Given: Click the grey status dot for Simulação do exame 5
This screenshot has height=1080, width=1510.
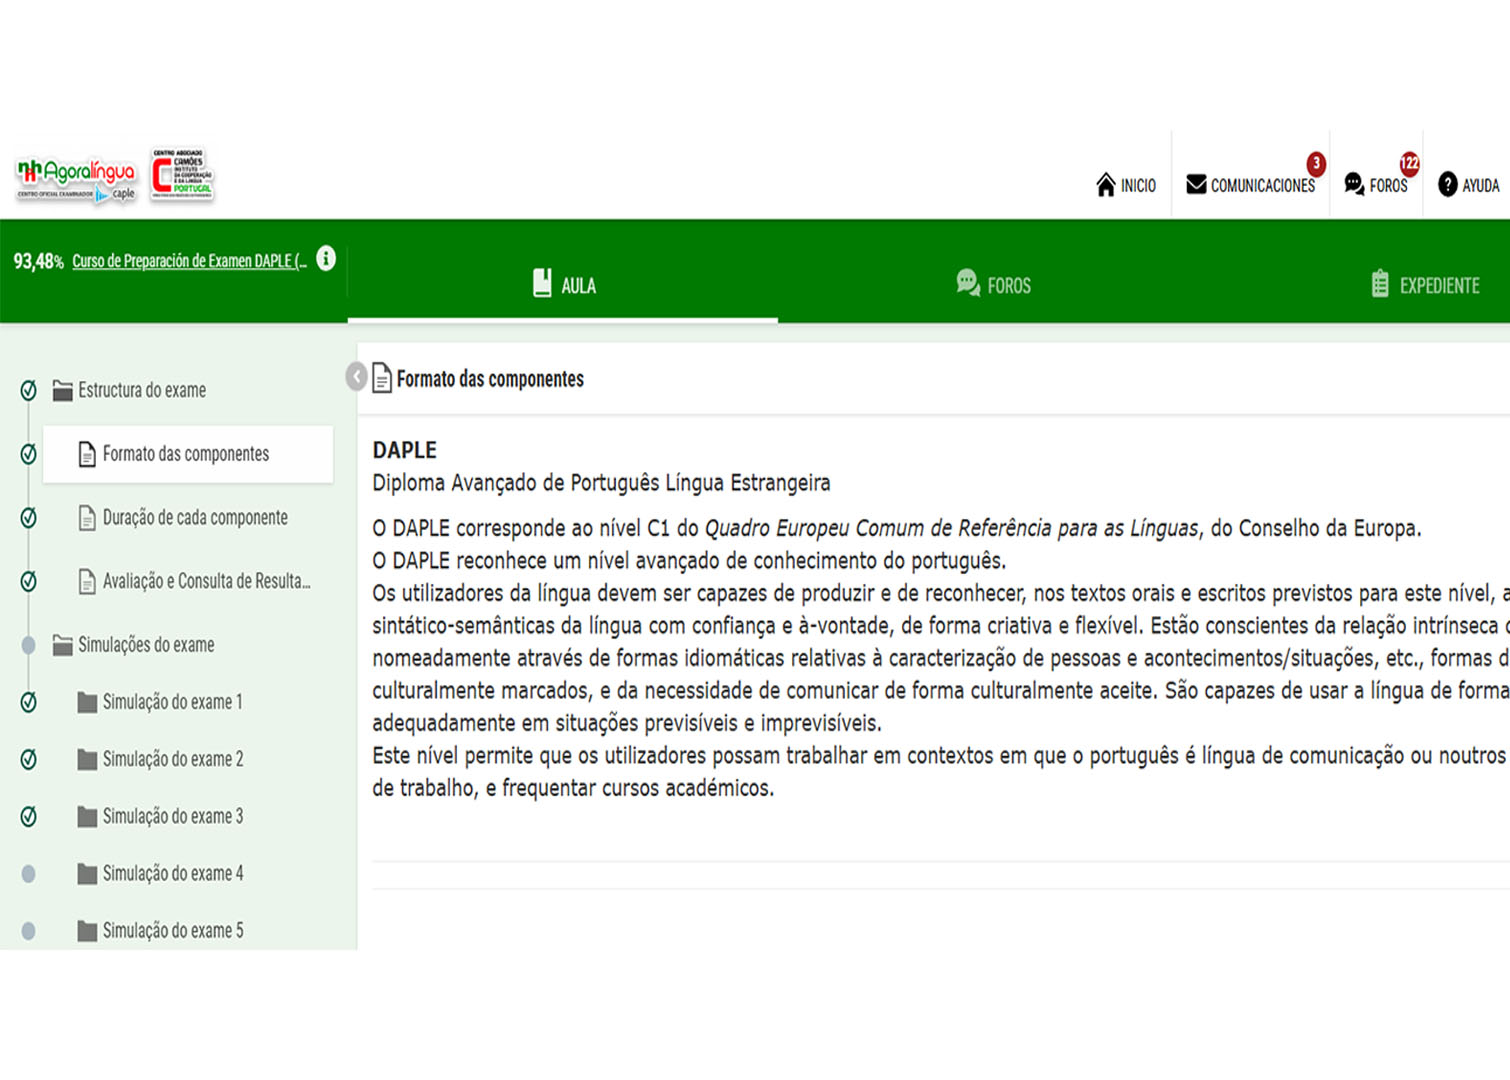Looking at the screenshot, I should point(29,931).
